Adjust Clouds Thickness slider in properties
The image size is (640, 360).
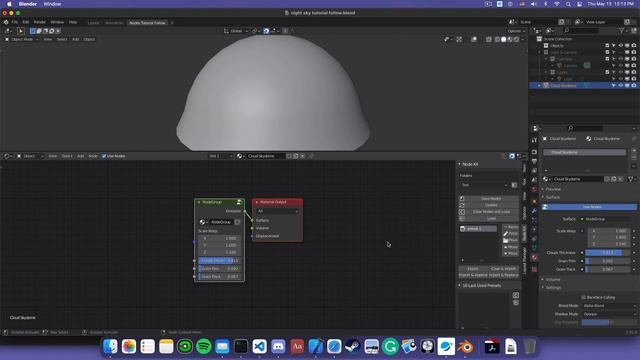pyautogui.click(x=607, y=253)
